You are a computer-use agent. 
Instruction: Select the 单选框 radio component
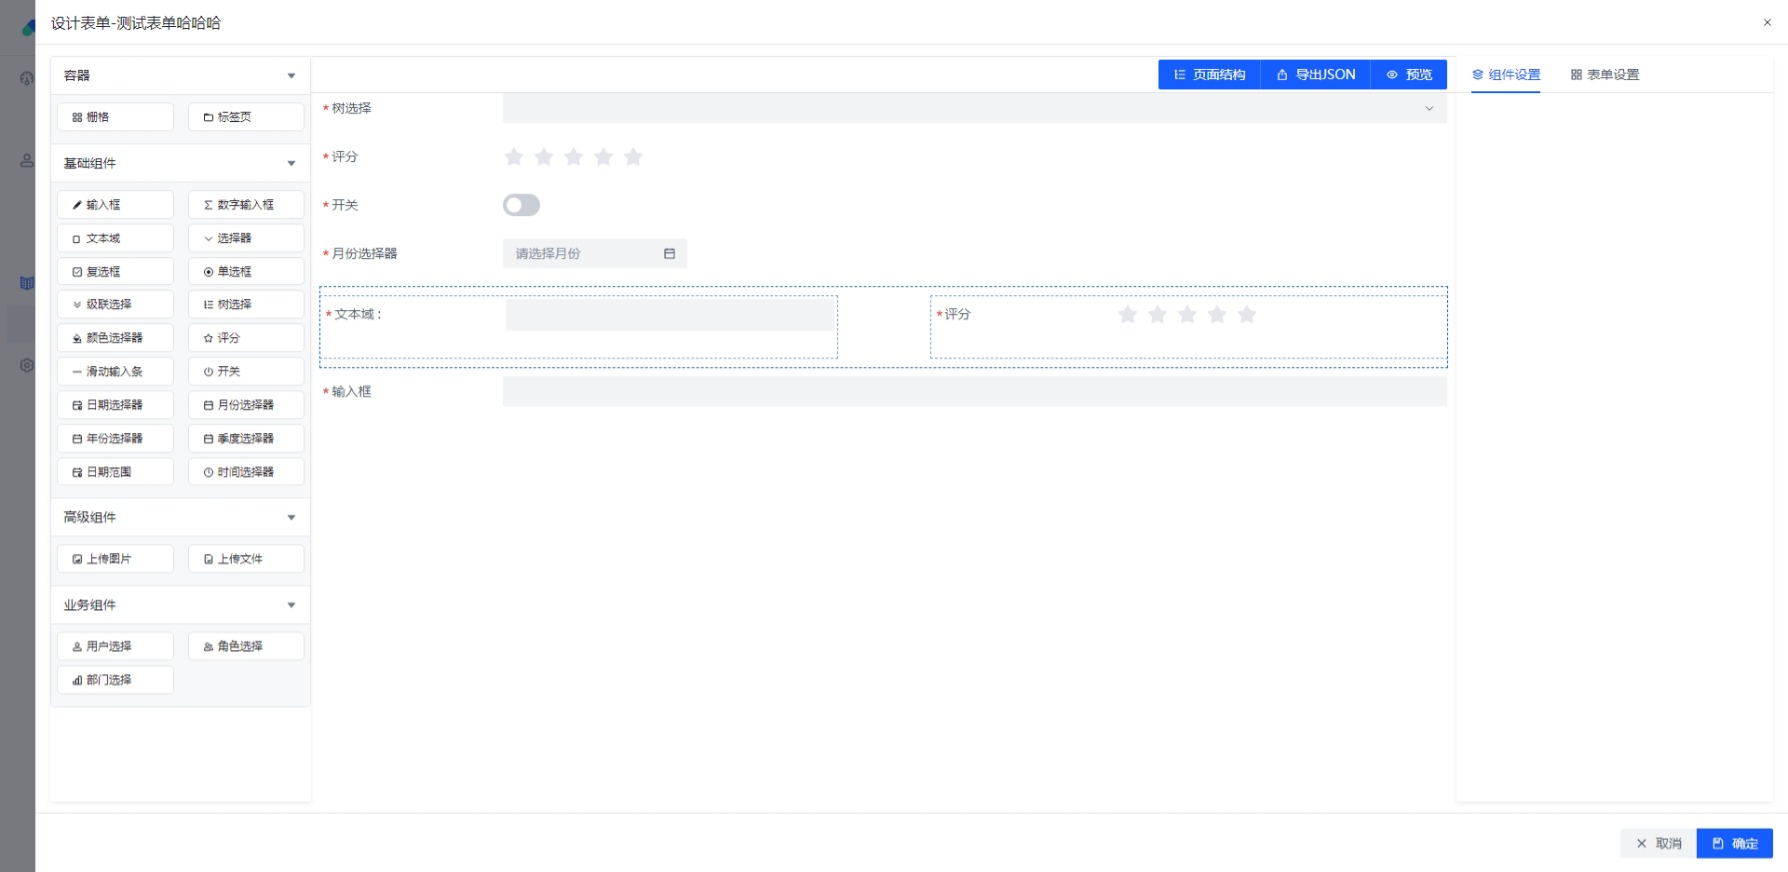(x=246, y=272)
